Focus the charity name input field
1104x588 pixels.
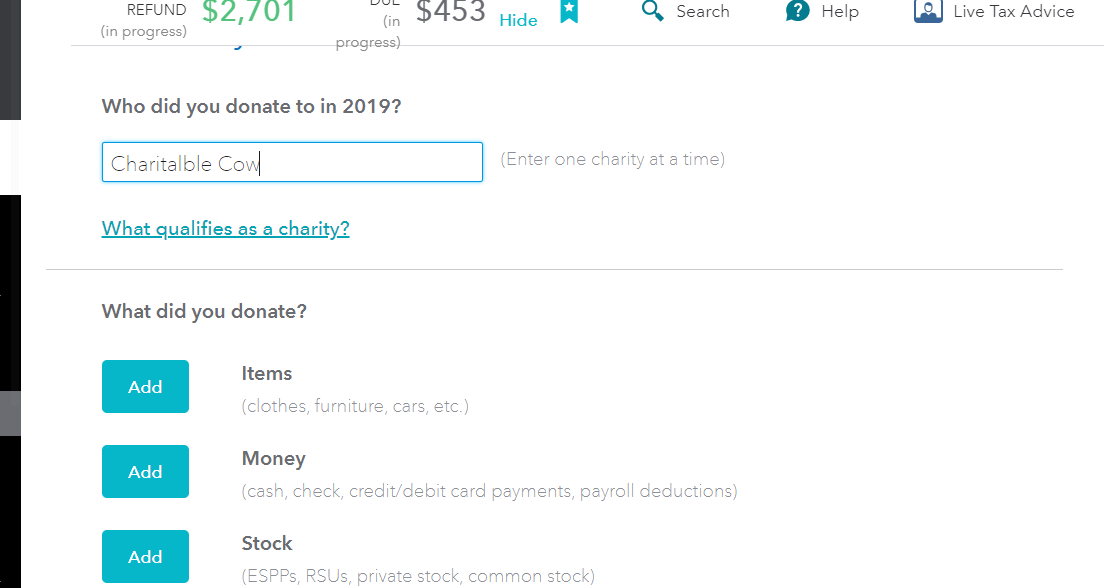click(292, 163)
